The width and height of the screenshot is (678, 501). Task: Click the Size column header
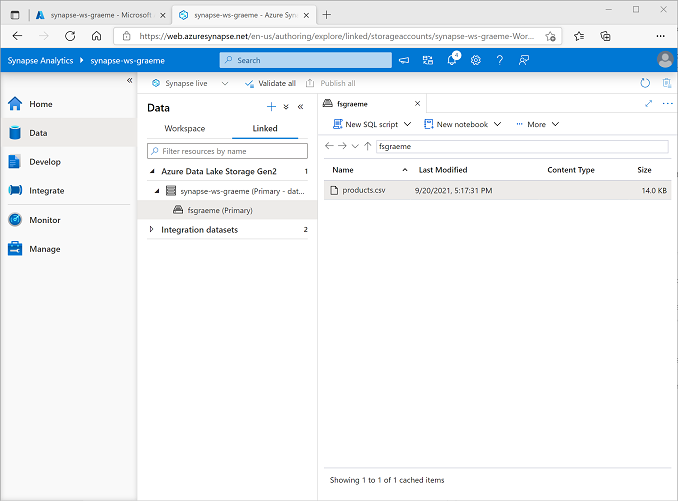[x=644, y=170]
